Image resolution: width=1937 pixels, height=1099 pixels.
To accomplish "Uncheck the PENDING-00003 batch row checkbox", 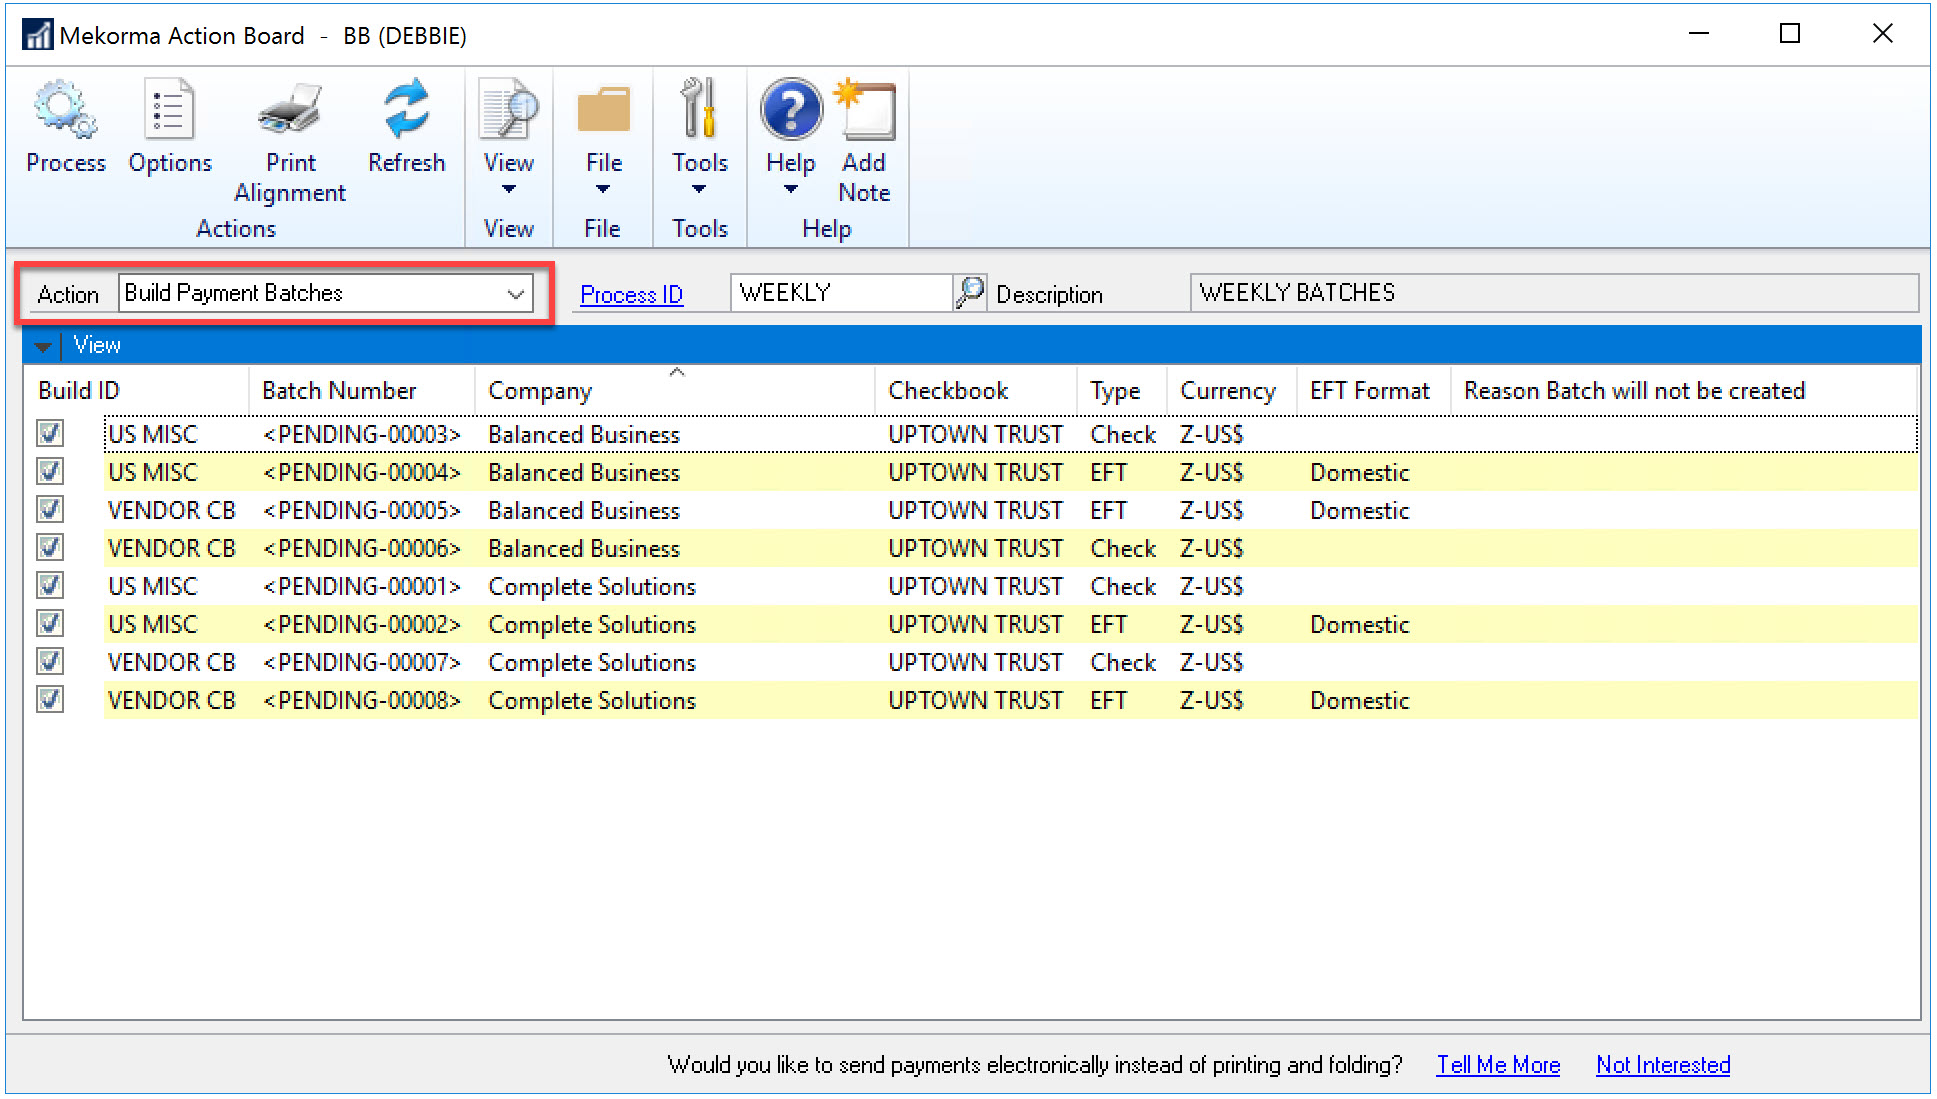I will 50,433.
